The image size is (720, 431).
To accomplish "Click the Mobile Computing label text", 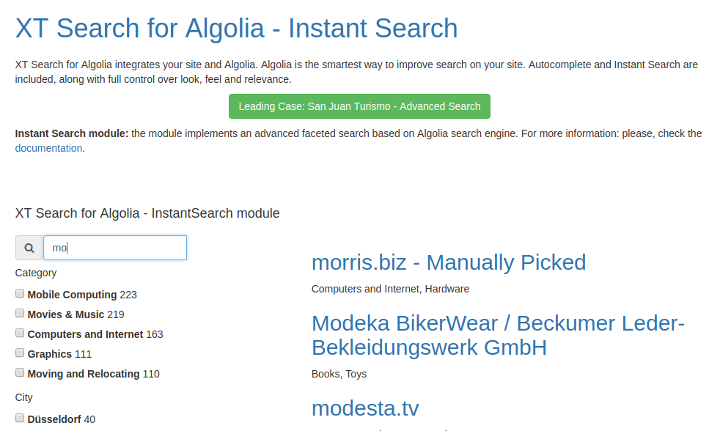I will click(x=72, y=295).
